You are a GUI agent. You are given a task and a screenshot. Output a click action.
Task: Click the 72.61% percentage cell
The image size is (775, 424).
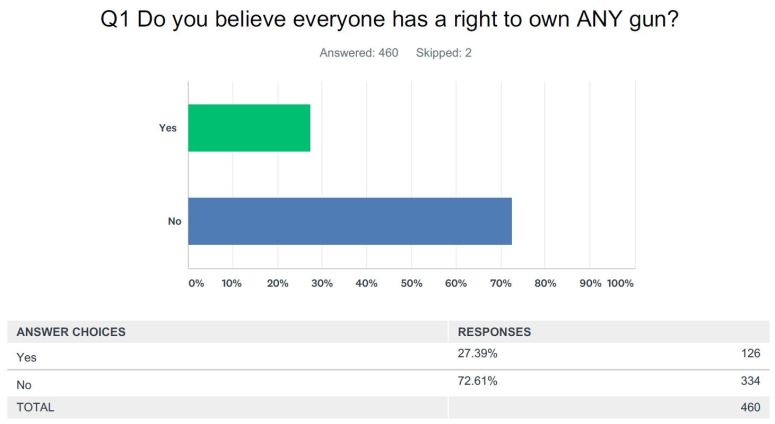477,381
